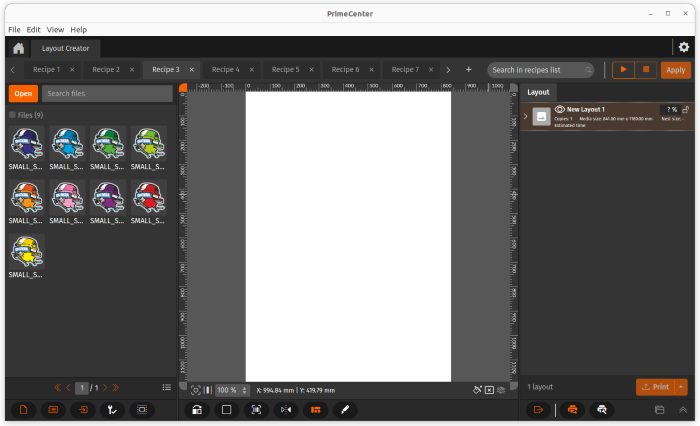Click the vertical bars icon beside the zoom field

[208, 390]
